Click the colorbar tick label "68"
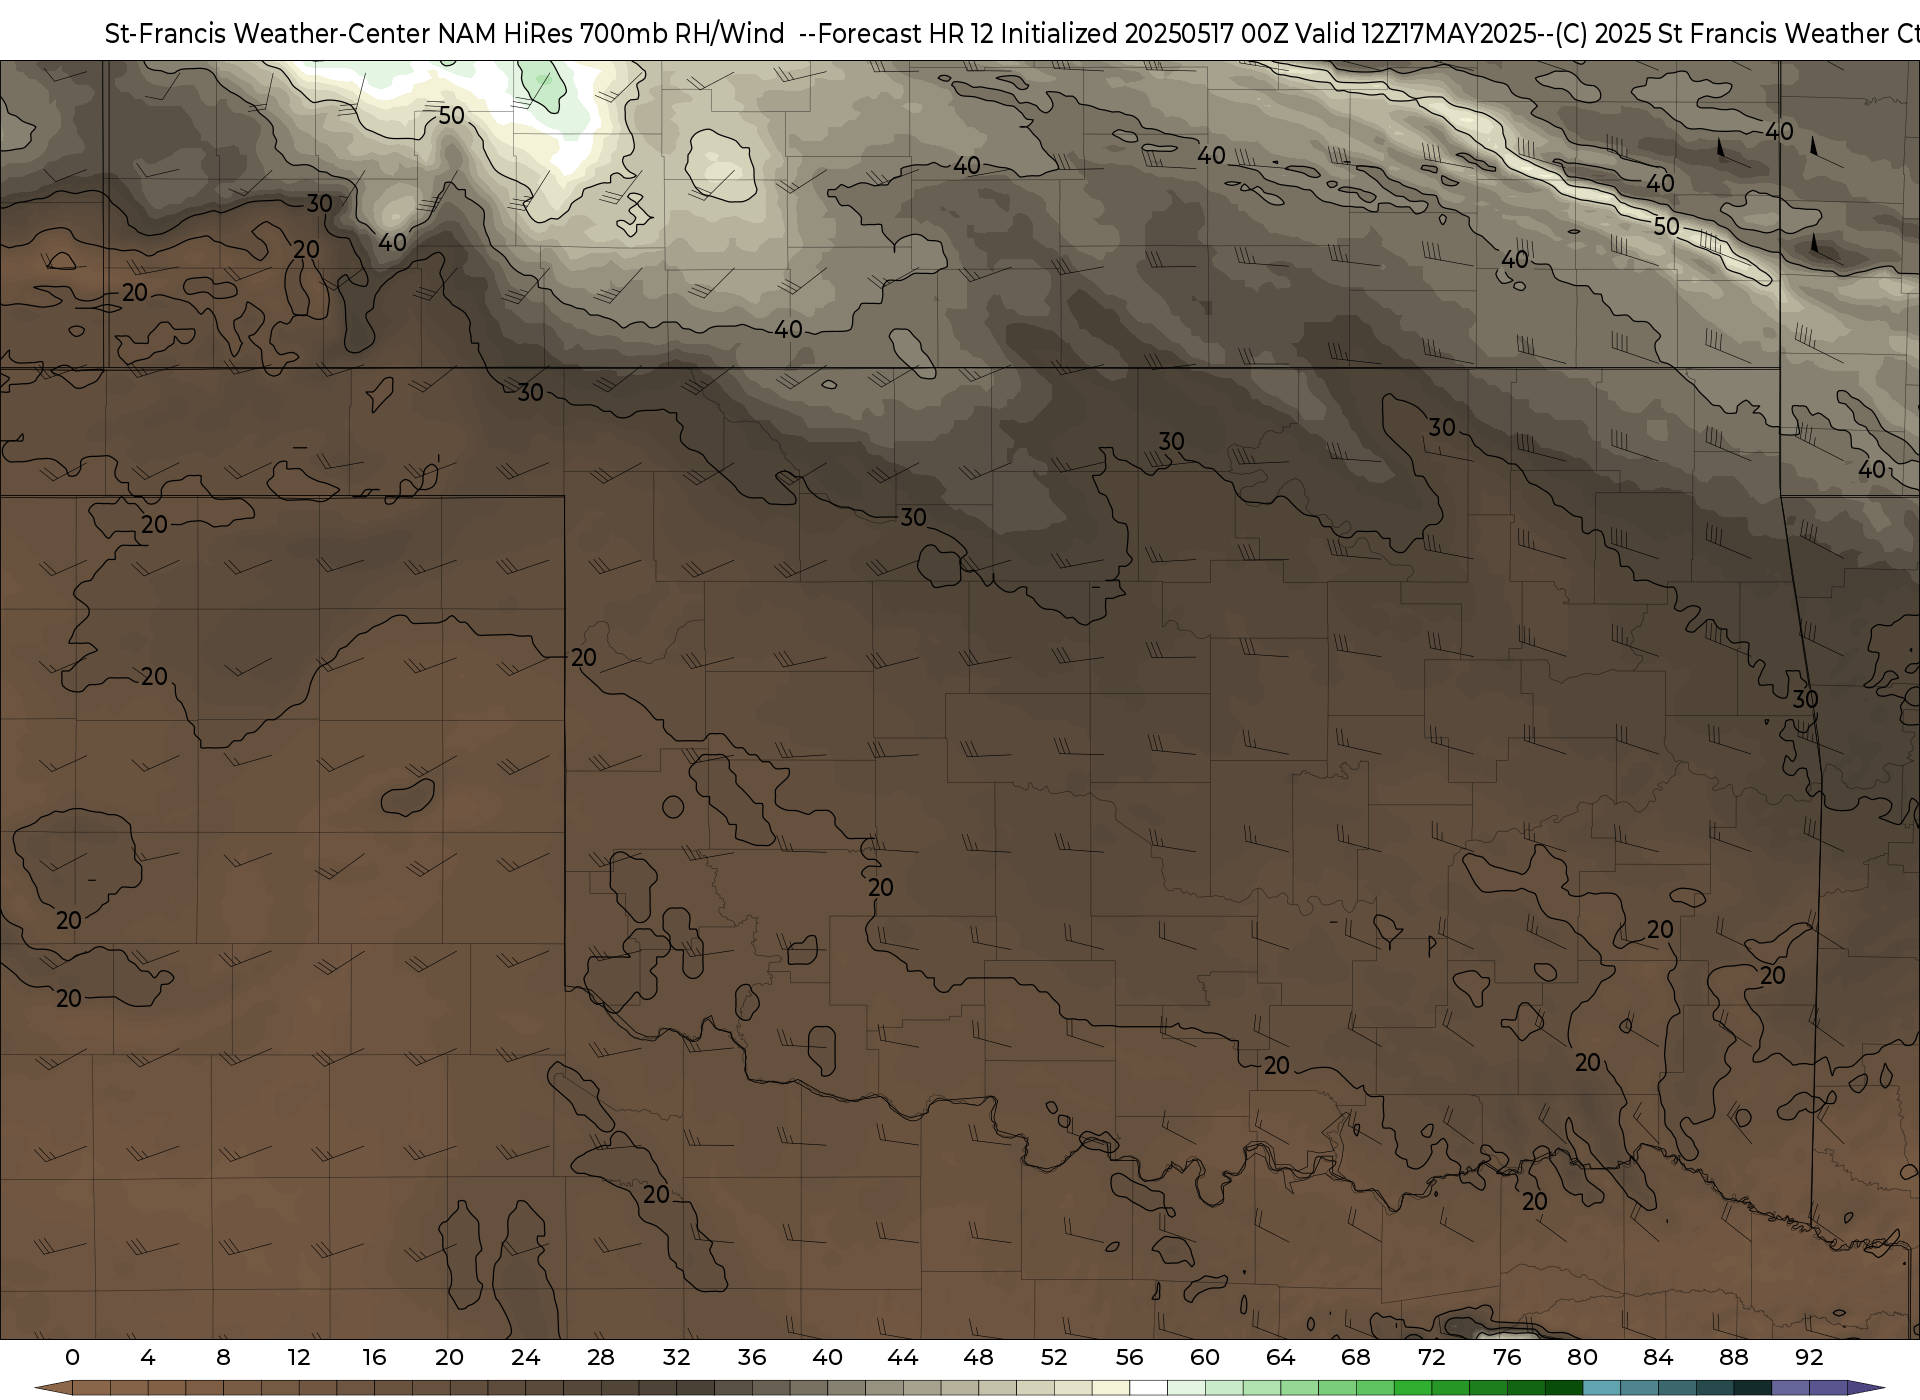The width and height of the screenshot is (1920, 1400). tap(1356, 1357)
